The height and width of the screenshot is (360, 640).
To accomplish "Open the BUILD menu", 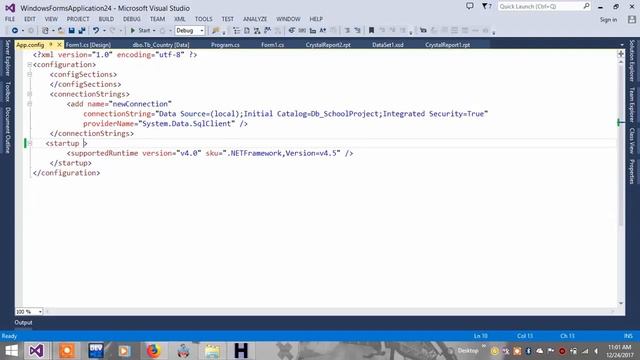I will [x=107, y=19].
